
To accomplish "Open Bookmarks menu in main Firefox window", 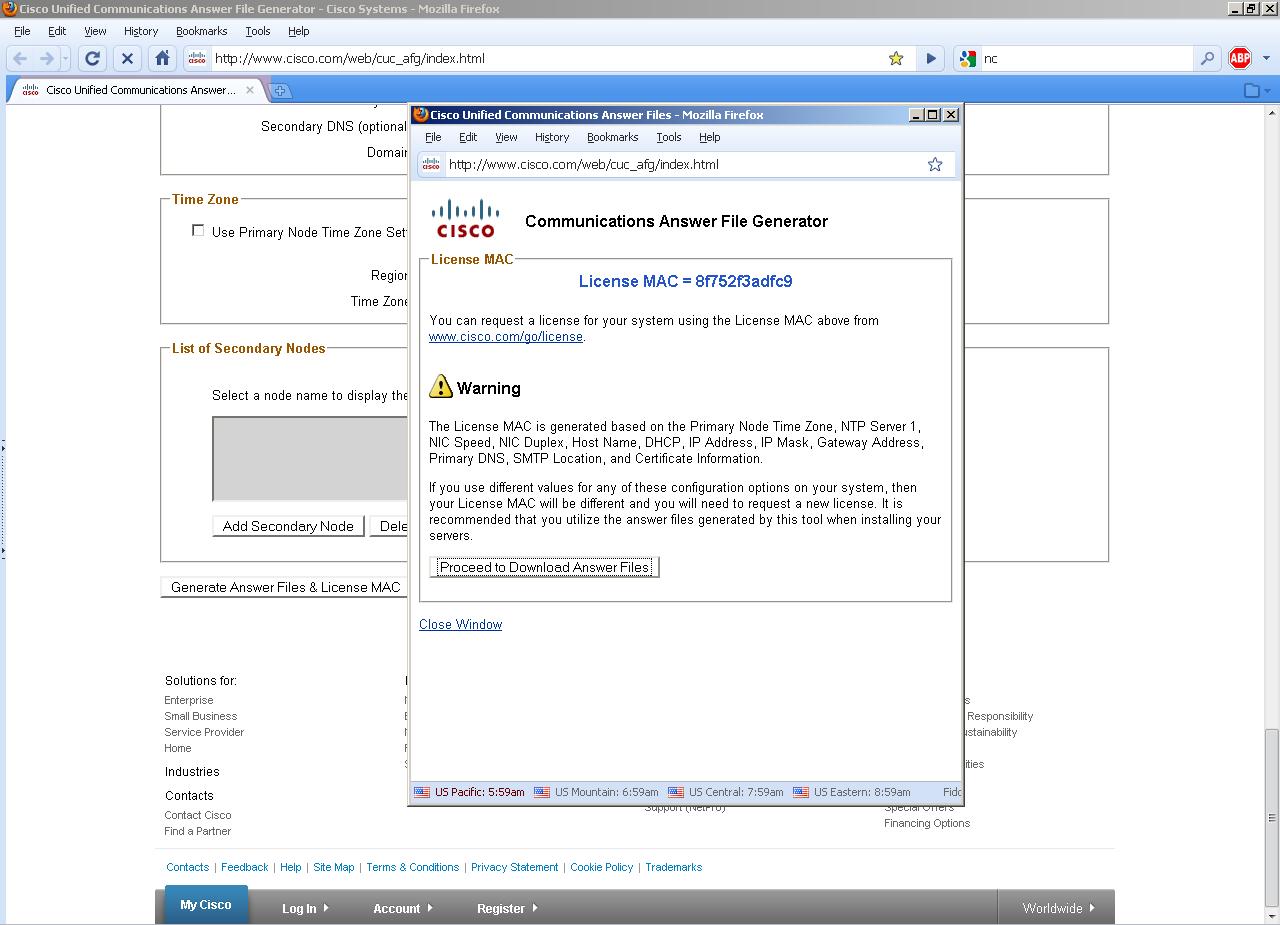I will click(x=201, y=31).
